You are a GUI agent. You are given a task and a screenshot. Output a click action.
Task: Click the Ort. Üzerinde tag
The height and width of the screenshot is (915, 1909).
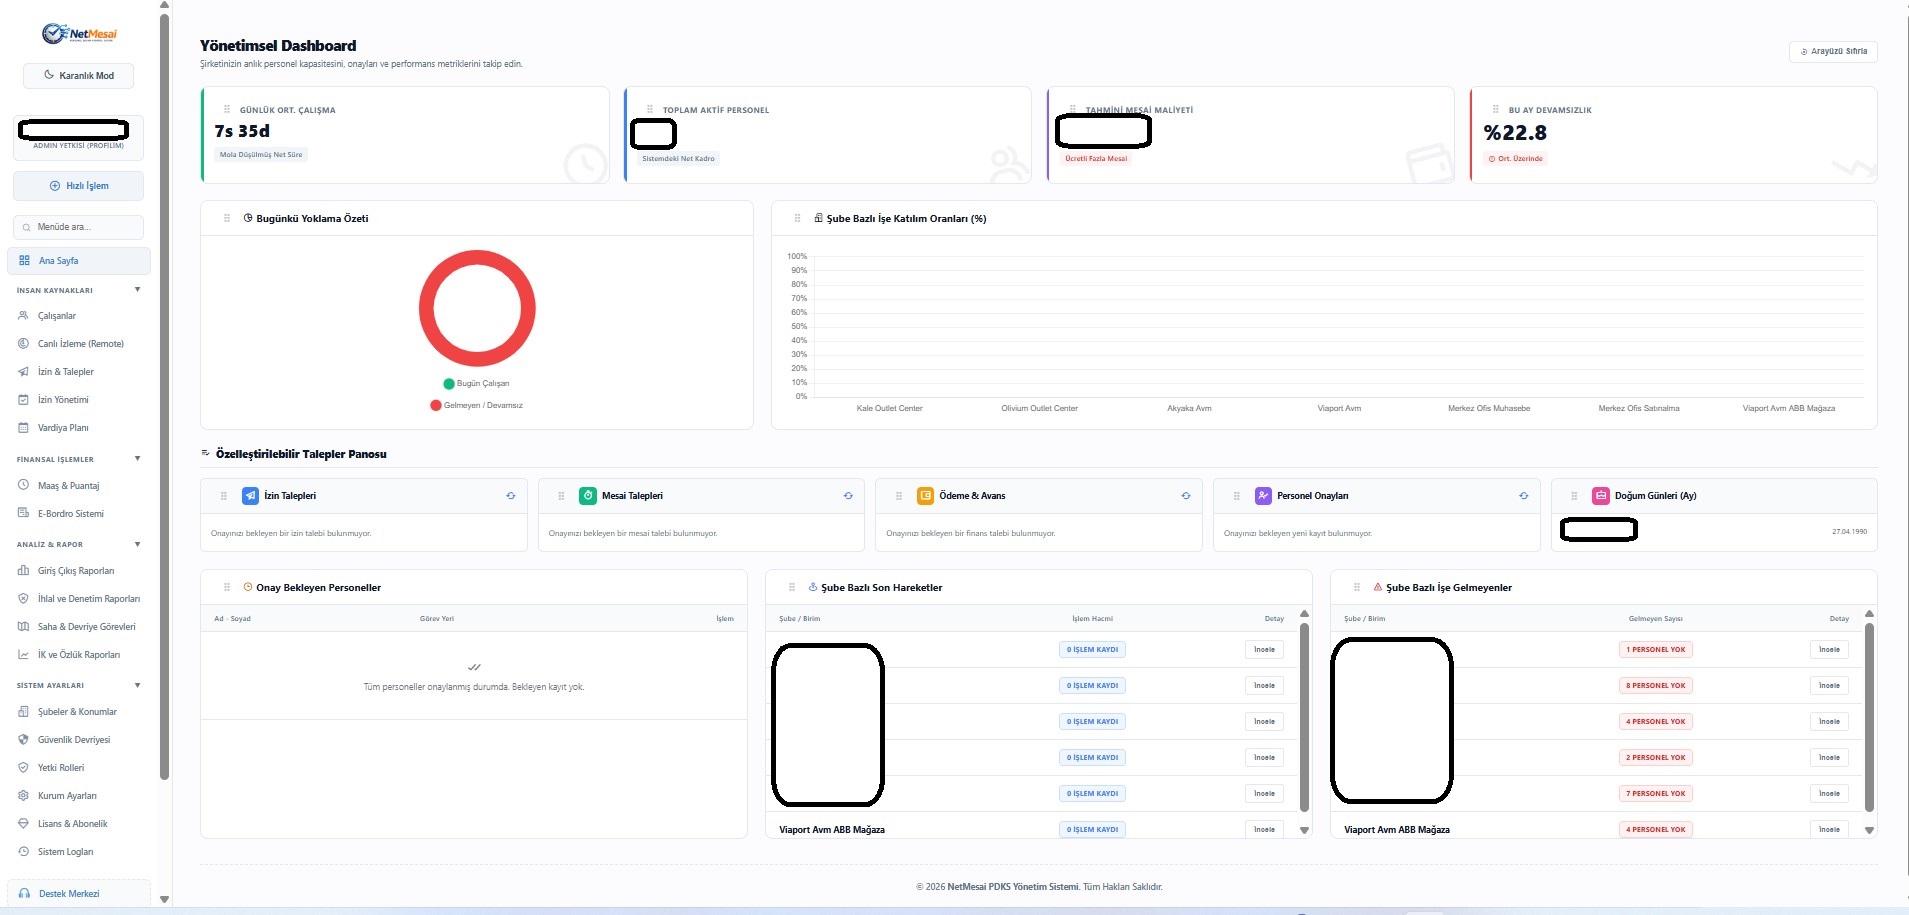point(1516,159)
